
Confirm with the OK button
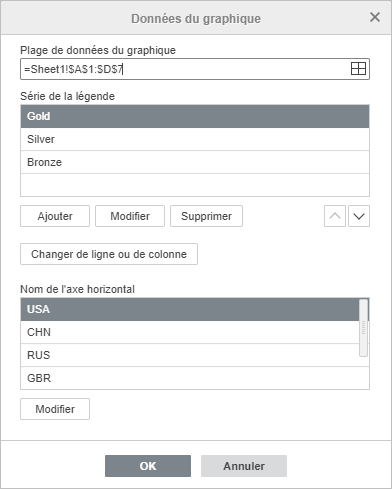click(148, 466)
